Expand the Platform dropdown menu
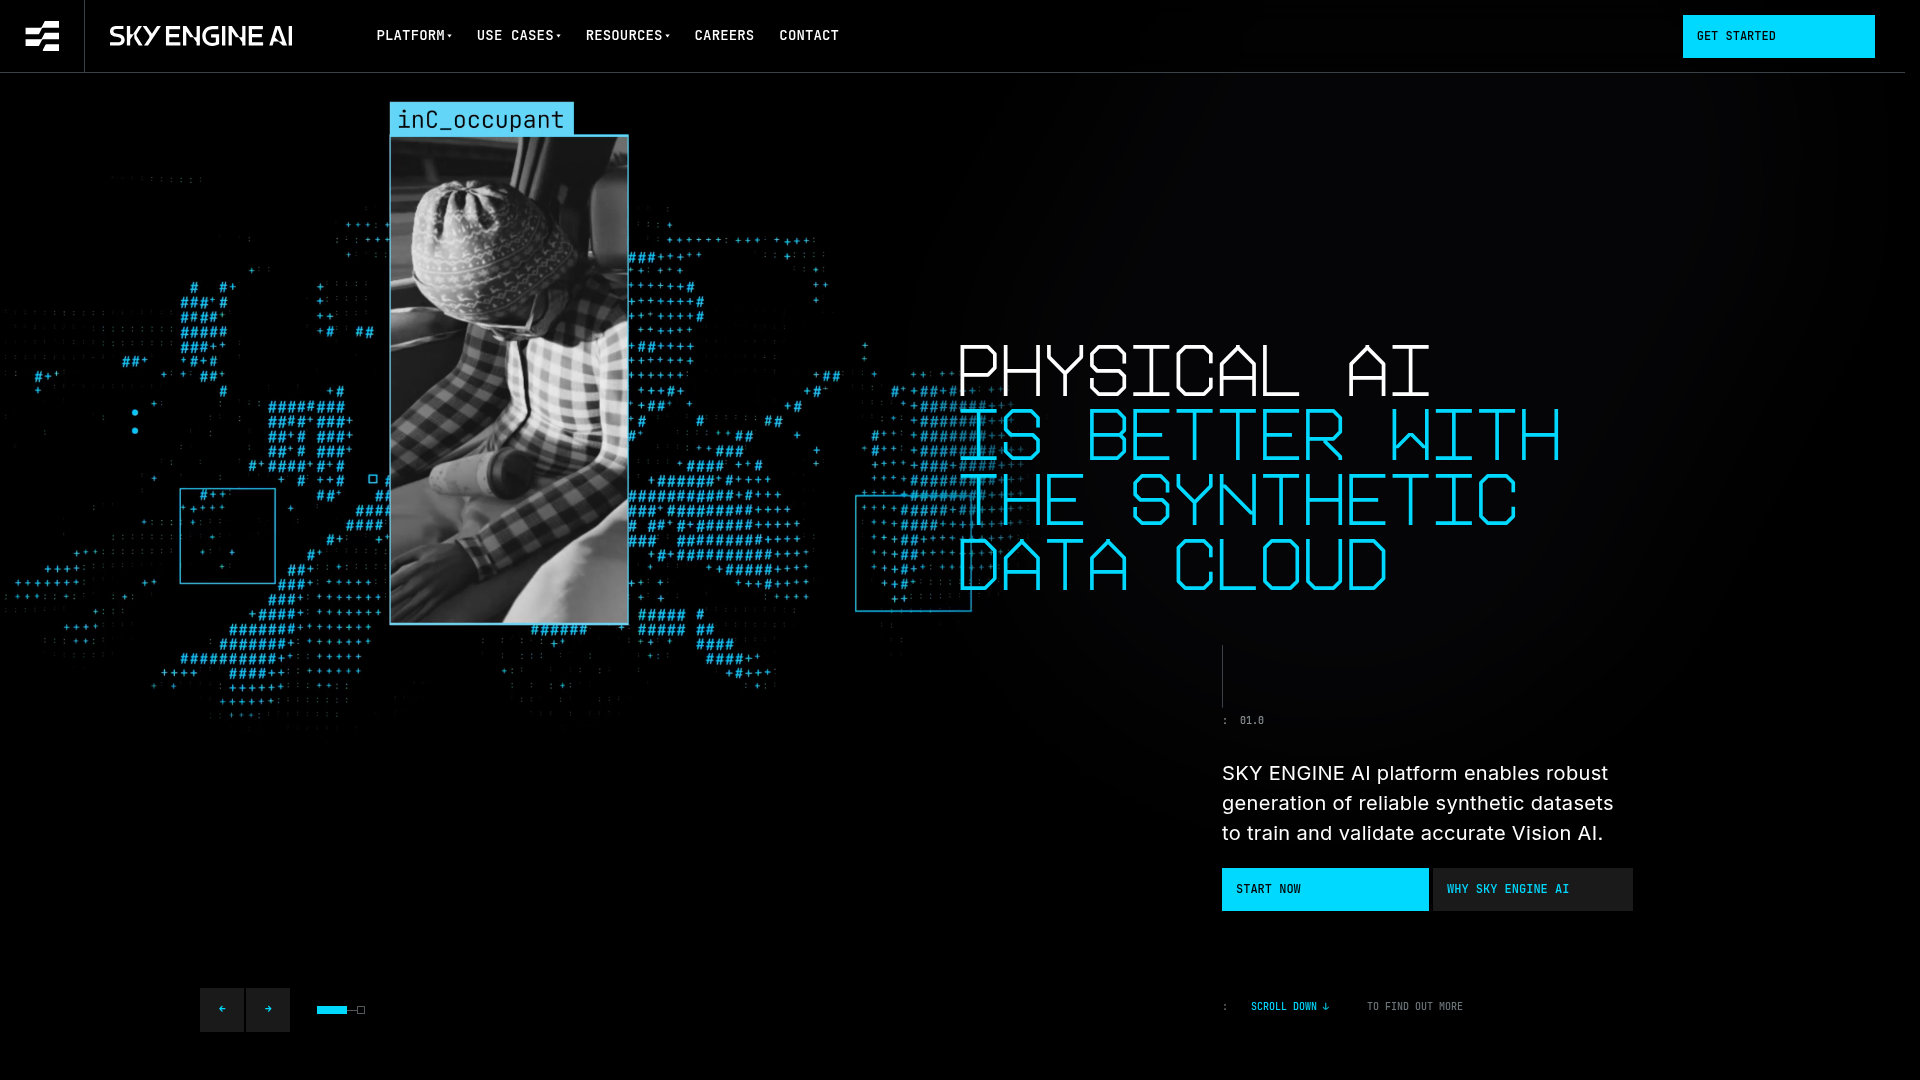The image size is (1920, 1080). tap(414, 36)
